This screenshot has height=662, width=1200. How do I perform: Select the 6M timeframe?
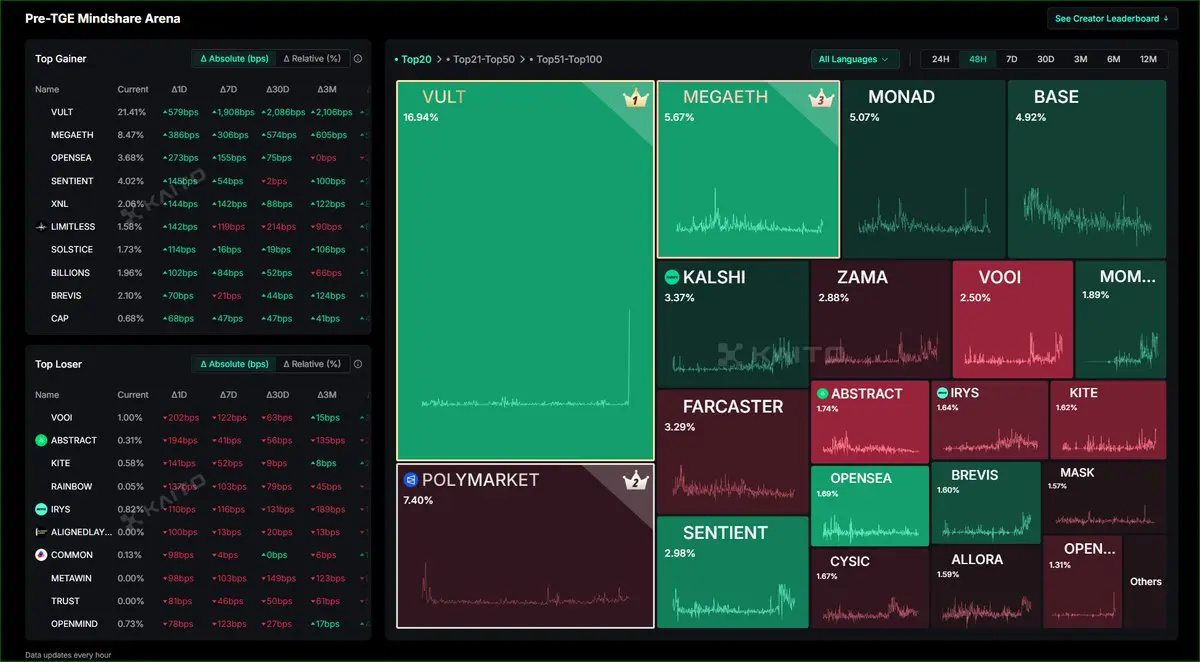tap(1114, 59)
